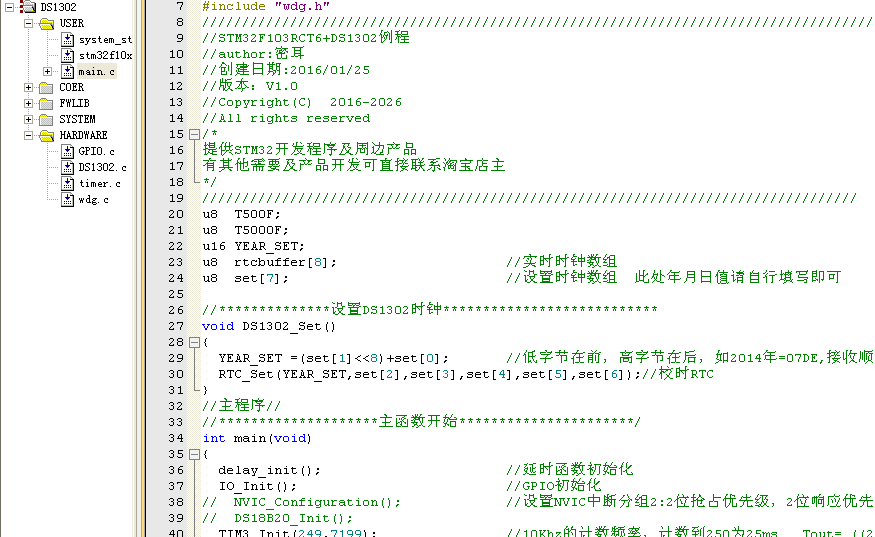Click the 'u8 T5000F;' declaration
This screenshot has height=537, width=875.
(x=246, y=230)
